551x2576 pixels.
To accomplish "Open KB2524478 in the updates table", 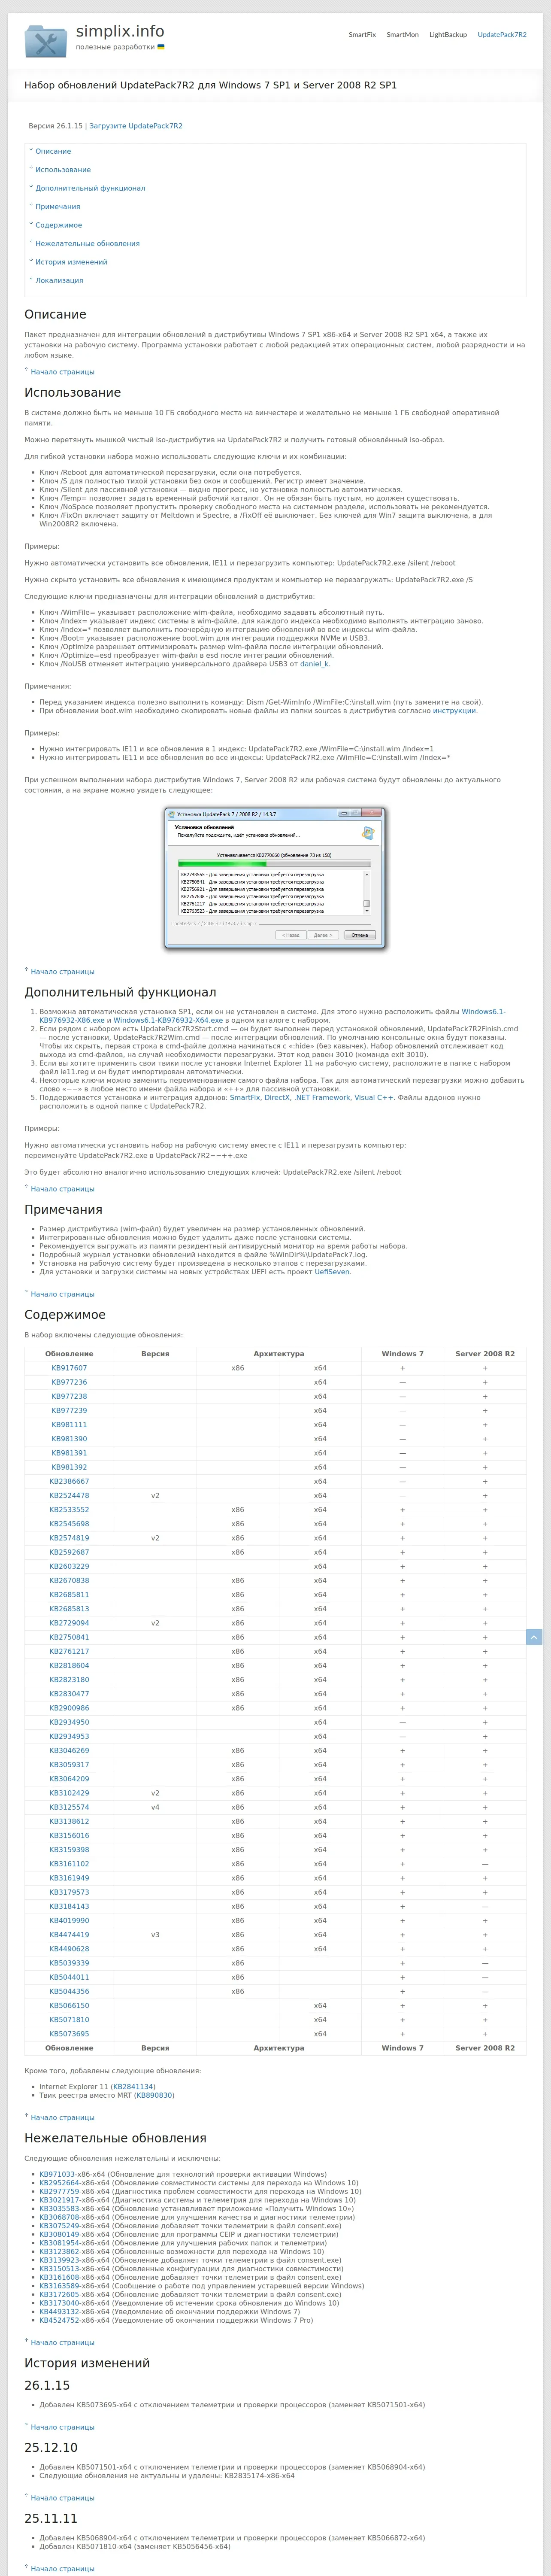I will tap(69, 1496).
